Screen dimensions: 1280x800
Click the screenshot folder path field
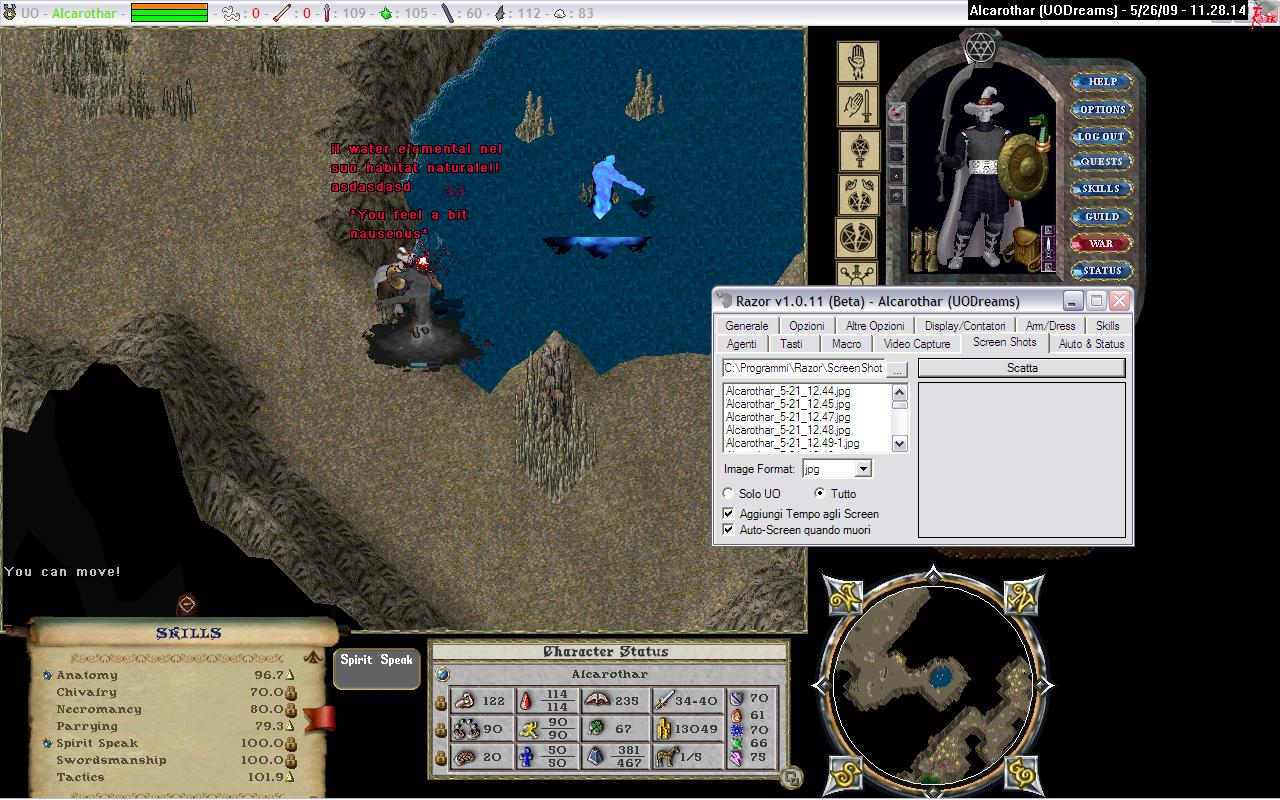click(x=804, y=368)
